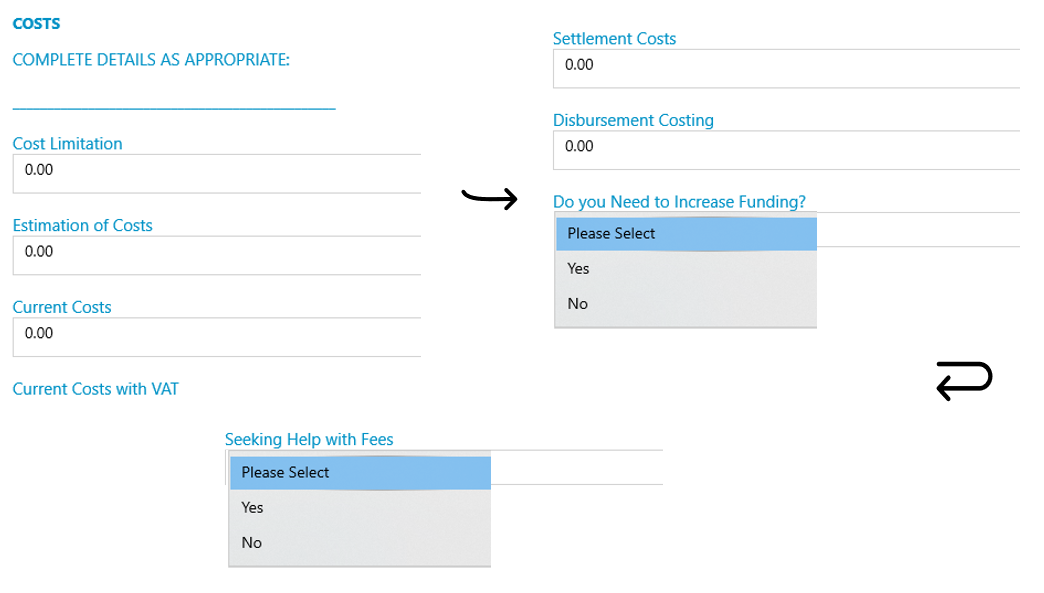This screenshot has height=593, width=1044.
Task: Choose Please Select under Seeking Help with Fees
Action: click(x=360, y=473)
